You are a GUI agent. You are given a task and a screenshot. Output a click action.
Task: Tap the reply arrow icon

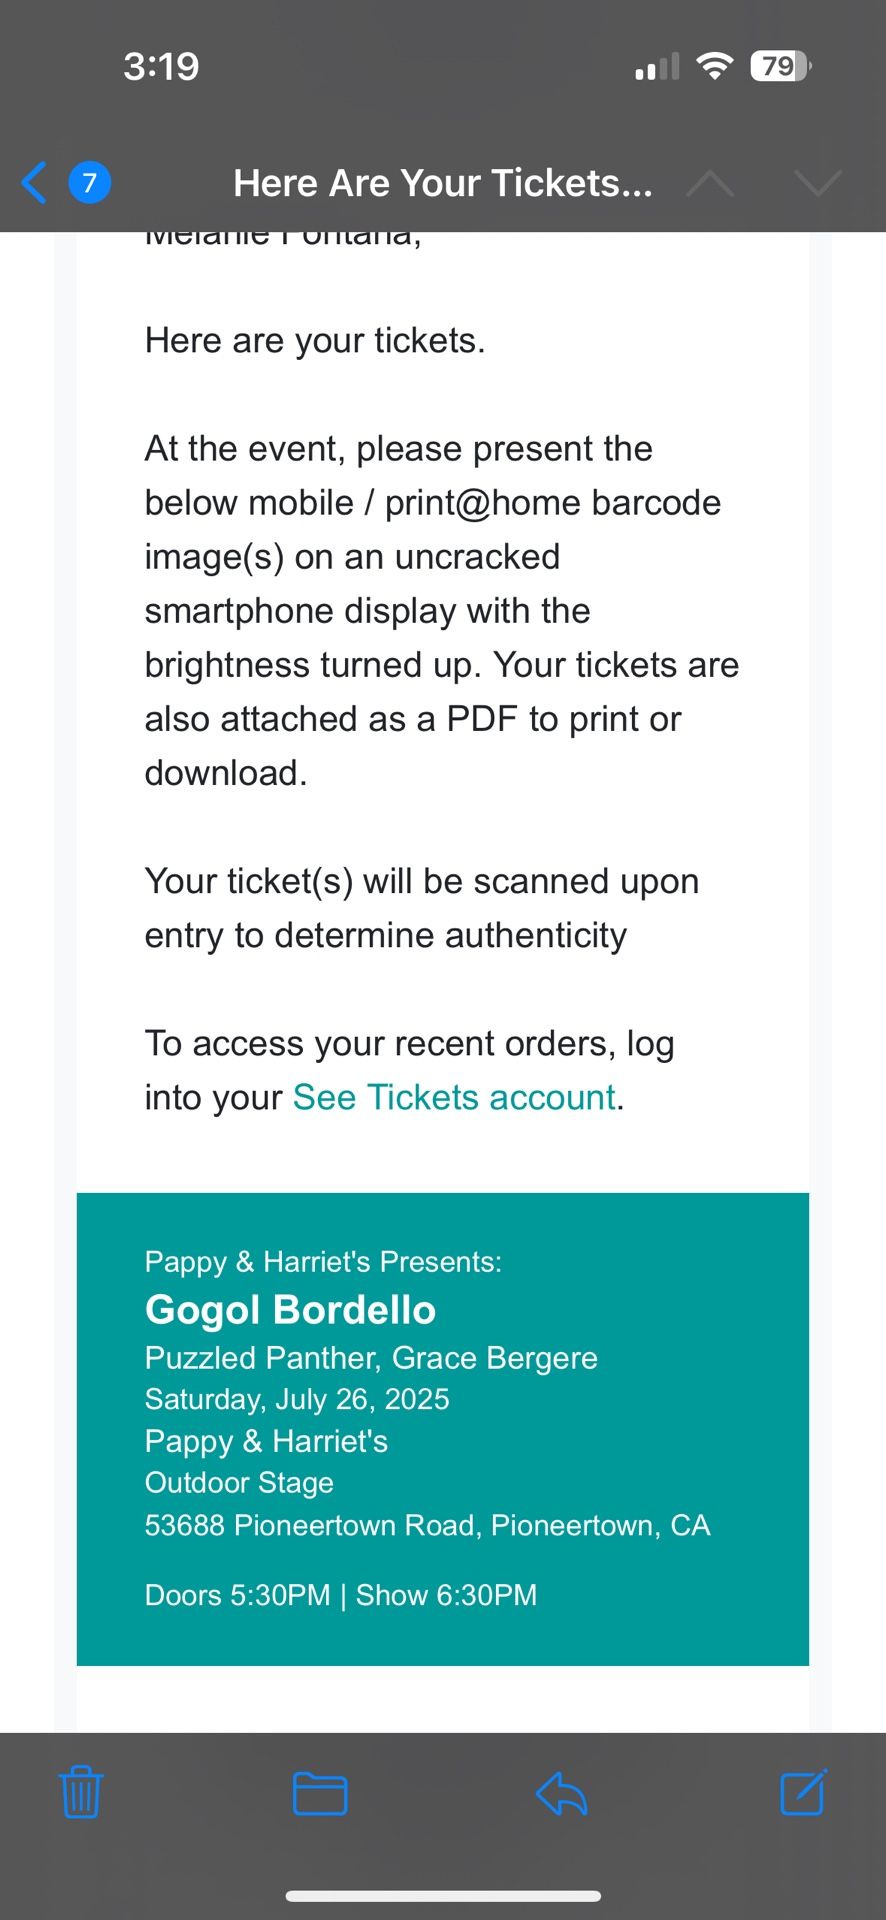[x=561, y=1793]
